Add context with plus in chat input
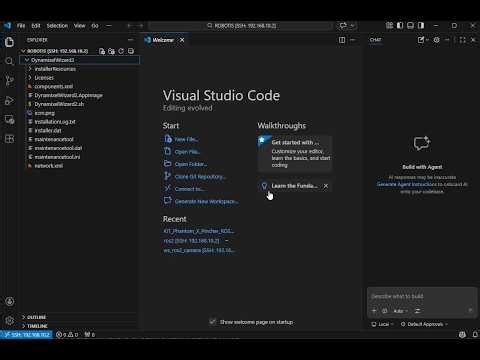The image size is (480, 360). 374,311
